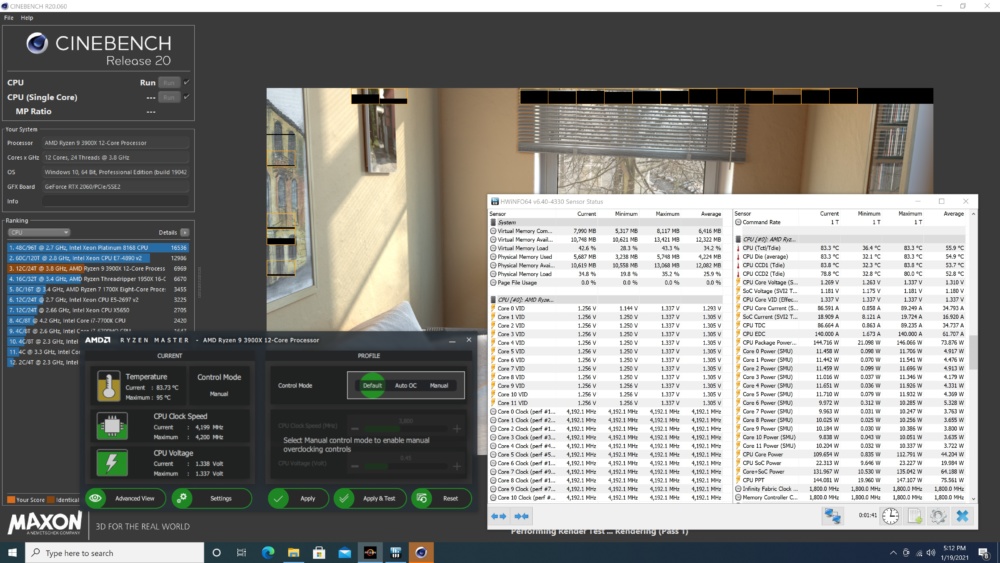Click taskbar clock showing 5:12 PM
The image size is (1000, 563).
(x=955, y=553)
